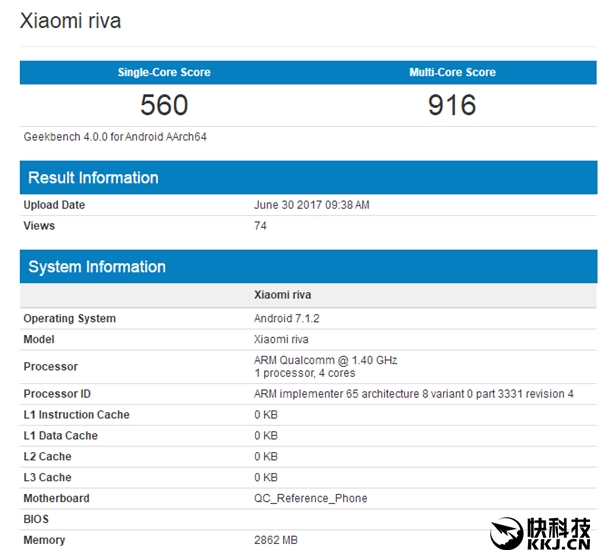Select the "1 processor, 4 cores" line

305,373
